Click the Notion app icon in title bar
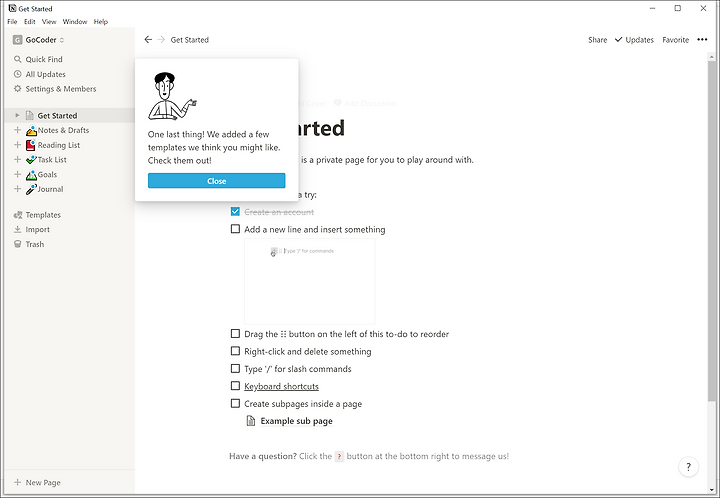 pyautogui.click(x=12, y=8)
